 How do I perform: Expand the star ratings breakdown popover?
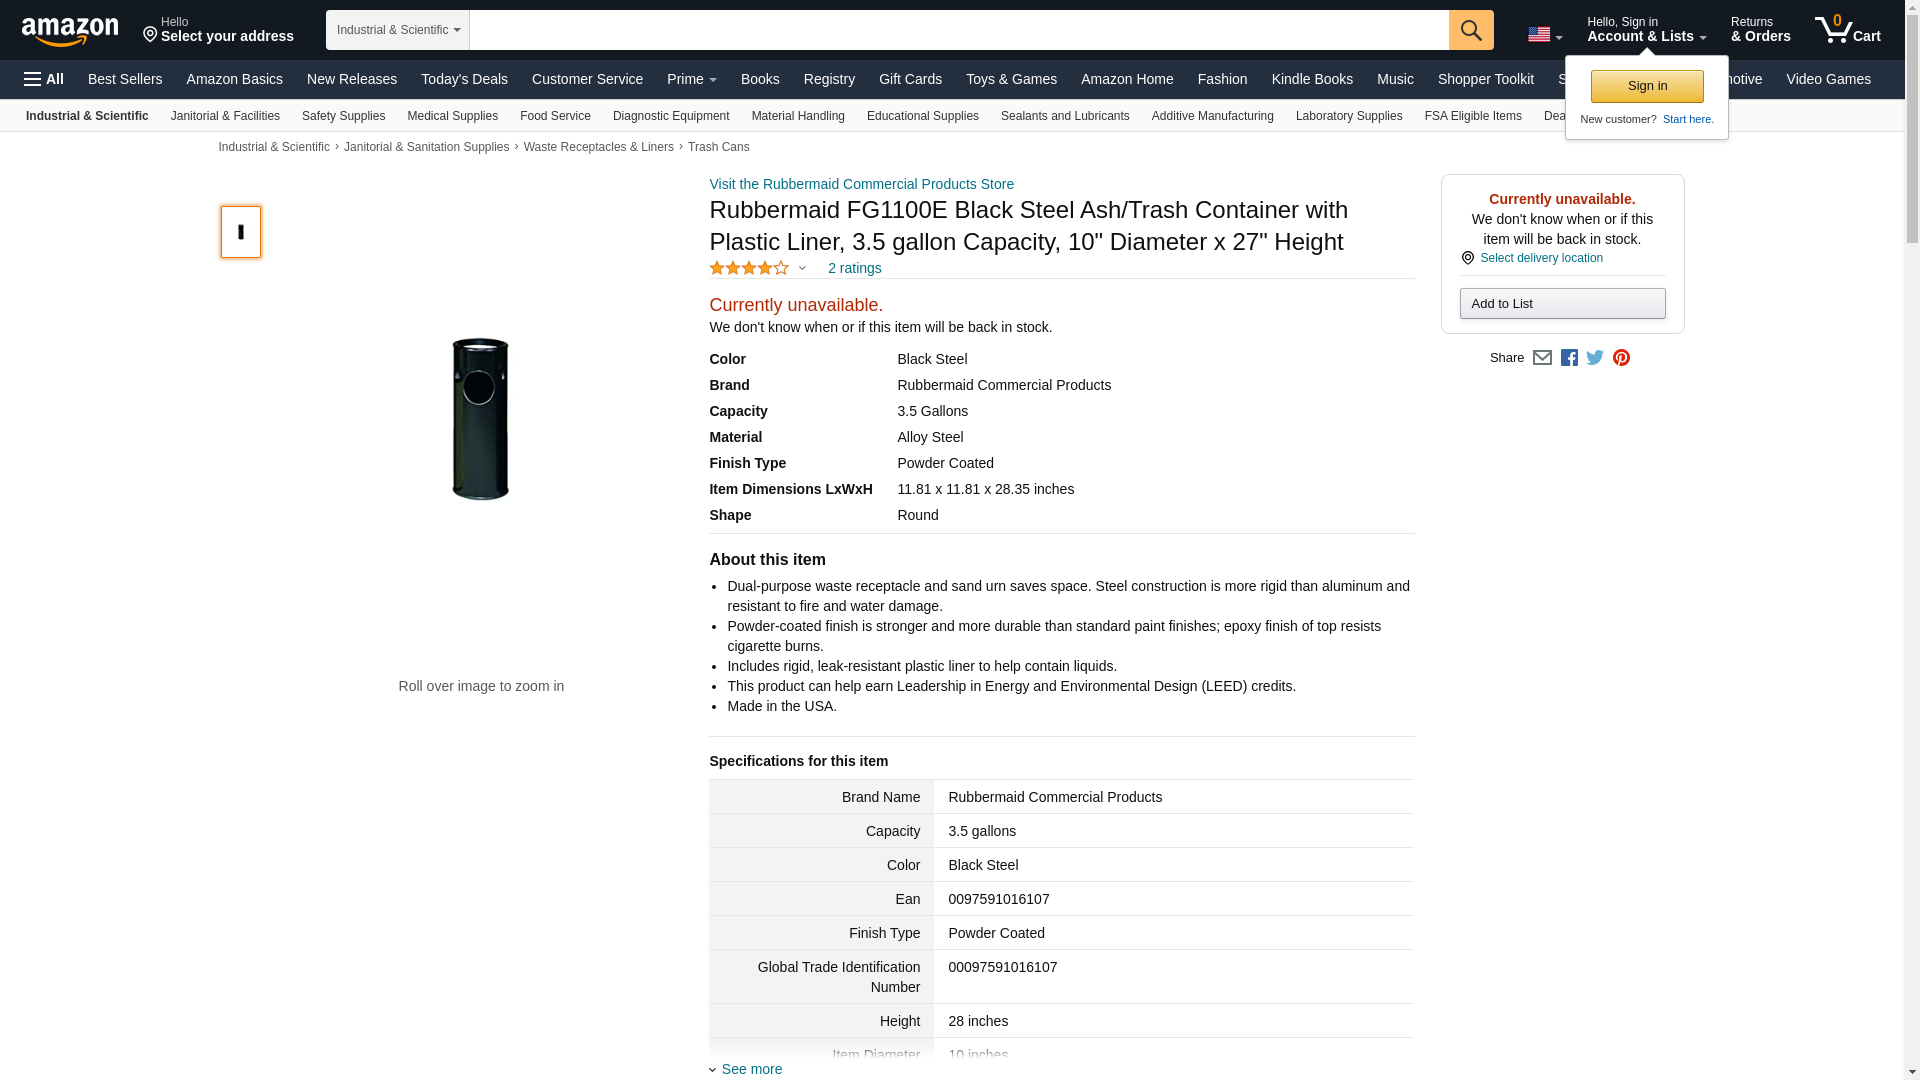tap(802, 268)
